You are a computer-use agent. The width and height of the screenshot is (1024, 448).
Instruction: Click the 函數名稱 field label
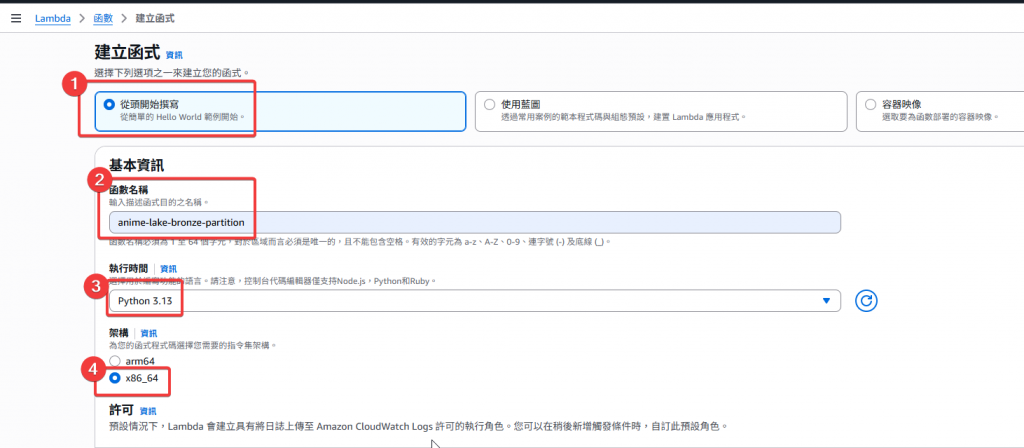(x=127, y=189)
